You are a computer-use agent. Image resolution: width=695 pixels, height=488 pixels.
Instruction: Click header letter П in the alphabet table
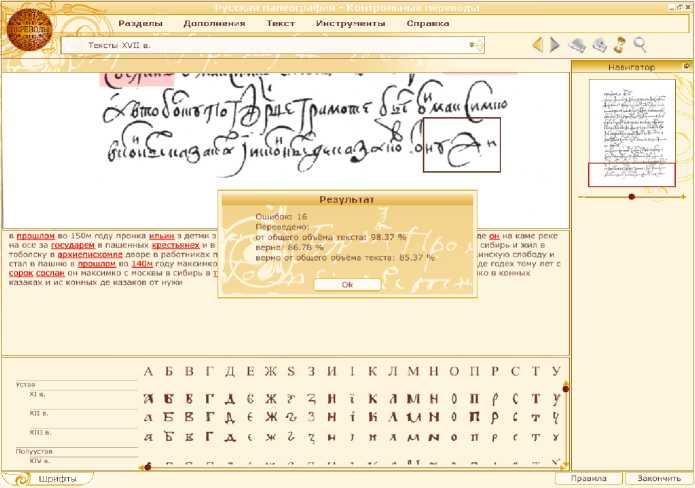(x=474, y=371)
